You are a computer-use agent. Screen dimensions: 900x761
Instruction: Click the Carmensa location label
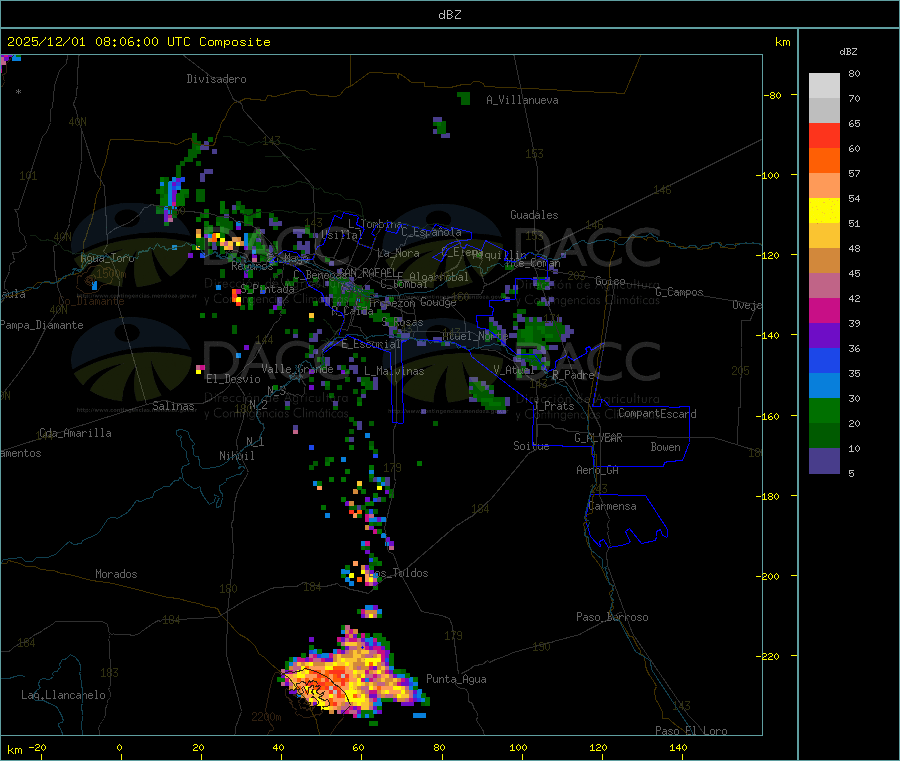pos(612,506)
